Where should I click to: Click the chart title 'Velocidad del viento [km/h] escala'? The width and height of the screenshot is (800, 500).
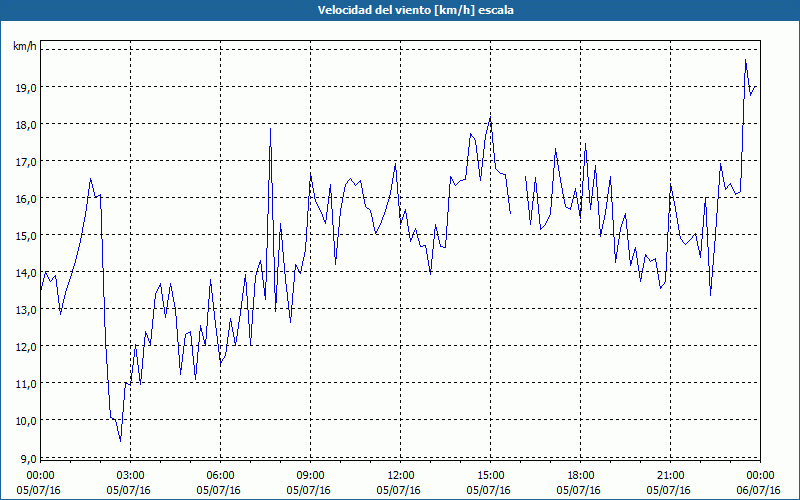[415, 10]
